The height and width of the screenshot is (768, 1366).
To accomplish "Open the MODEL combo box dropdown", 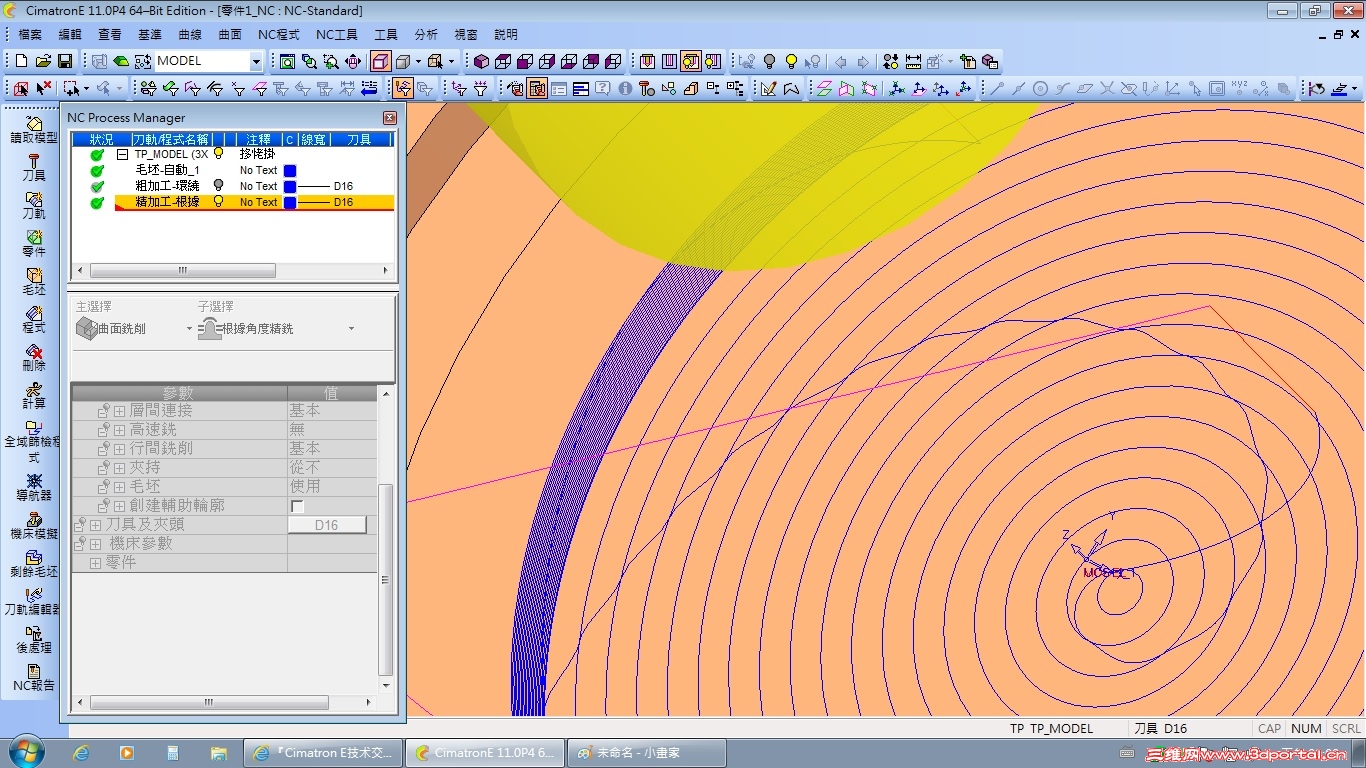I will tap(255, 62).
